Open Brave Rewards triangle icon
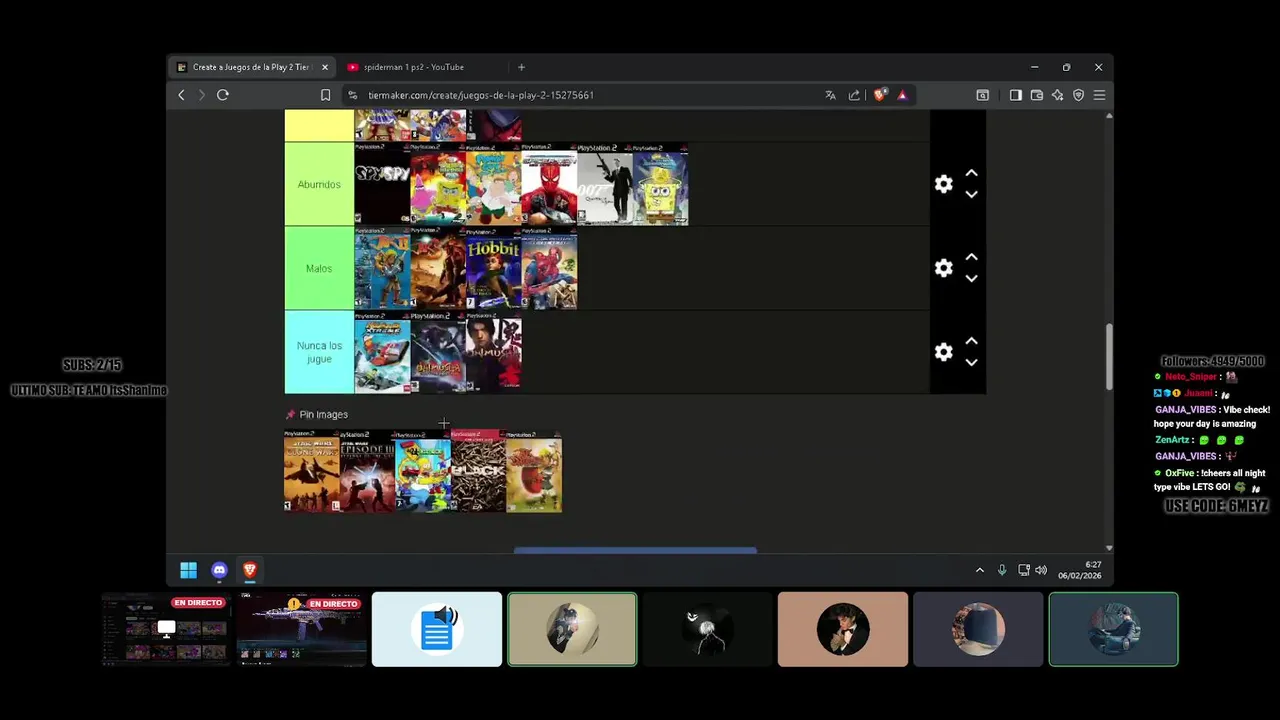The height and width of the screenshot is (720, 1280). click(x=902, y=95)
